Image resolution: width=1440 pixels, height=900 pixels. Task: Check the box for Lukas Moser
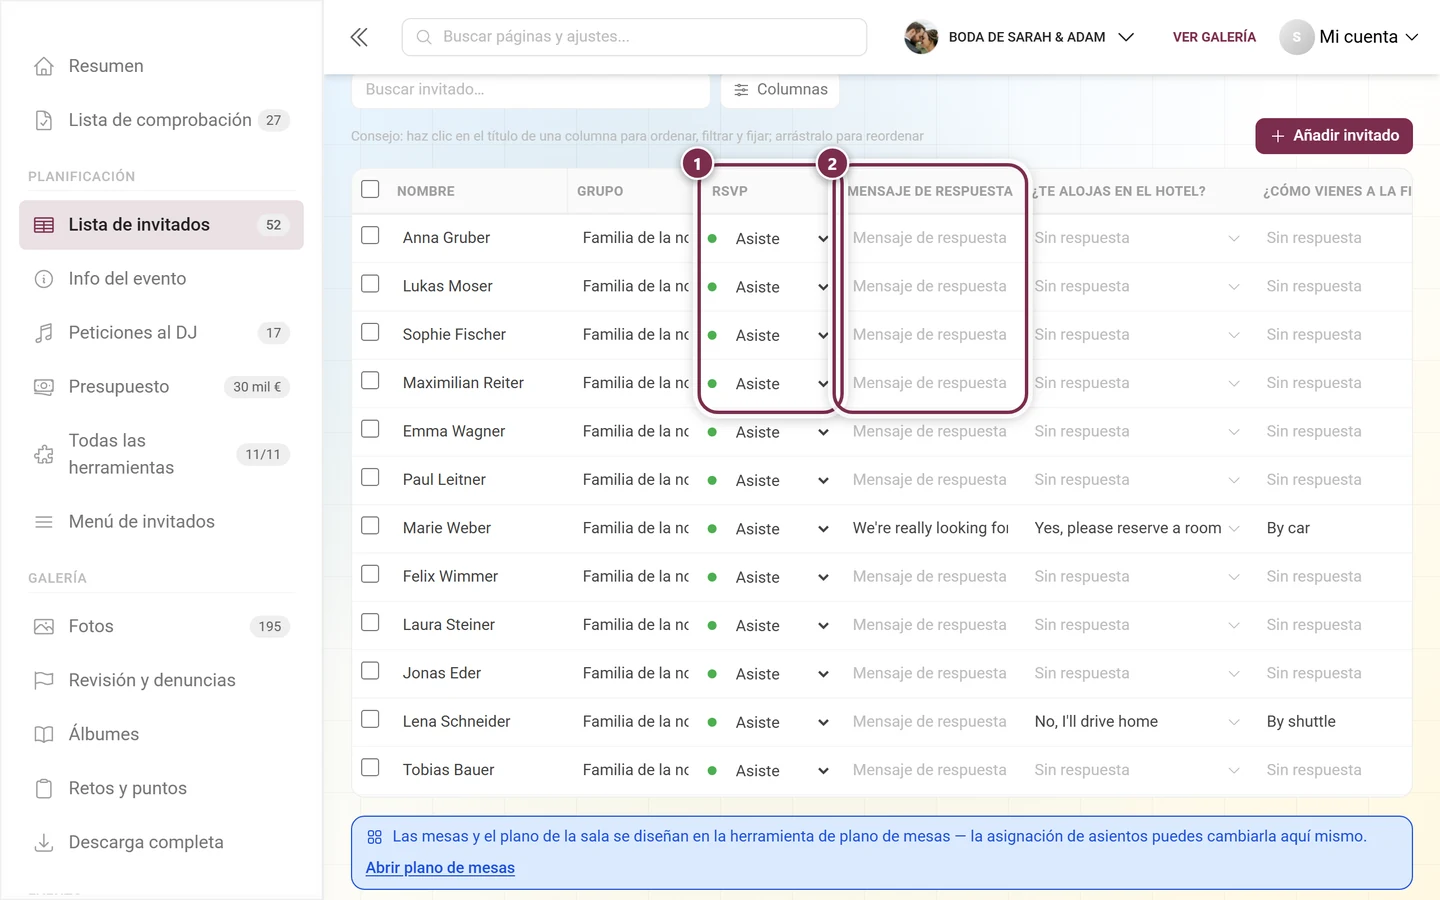coord(370,284)
